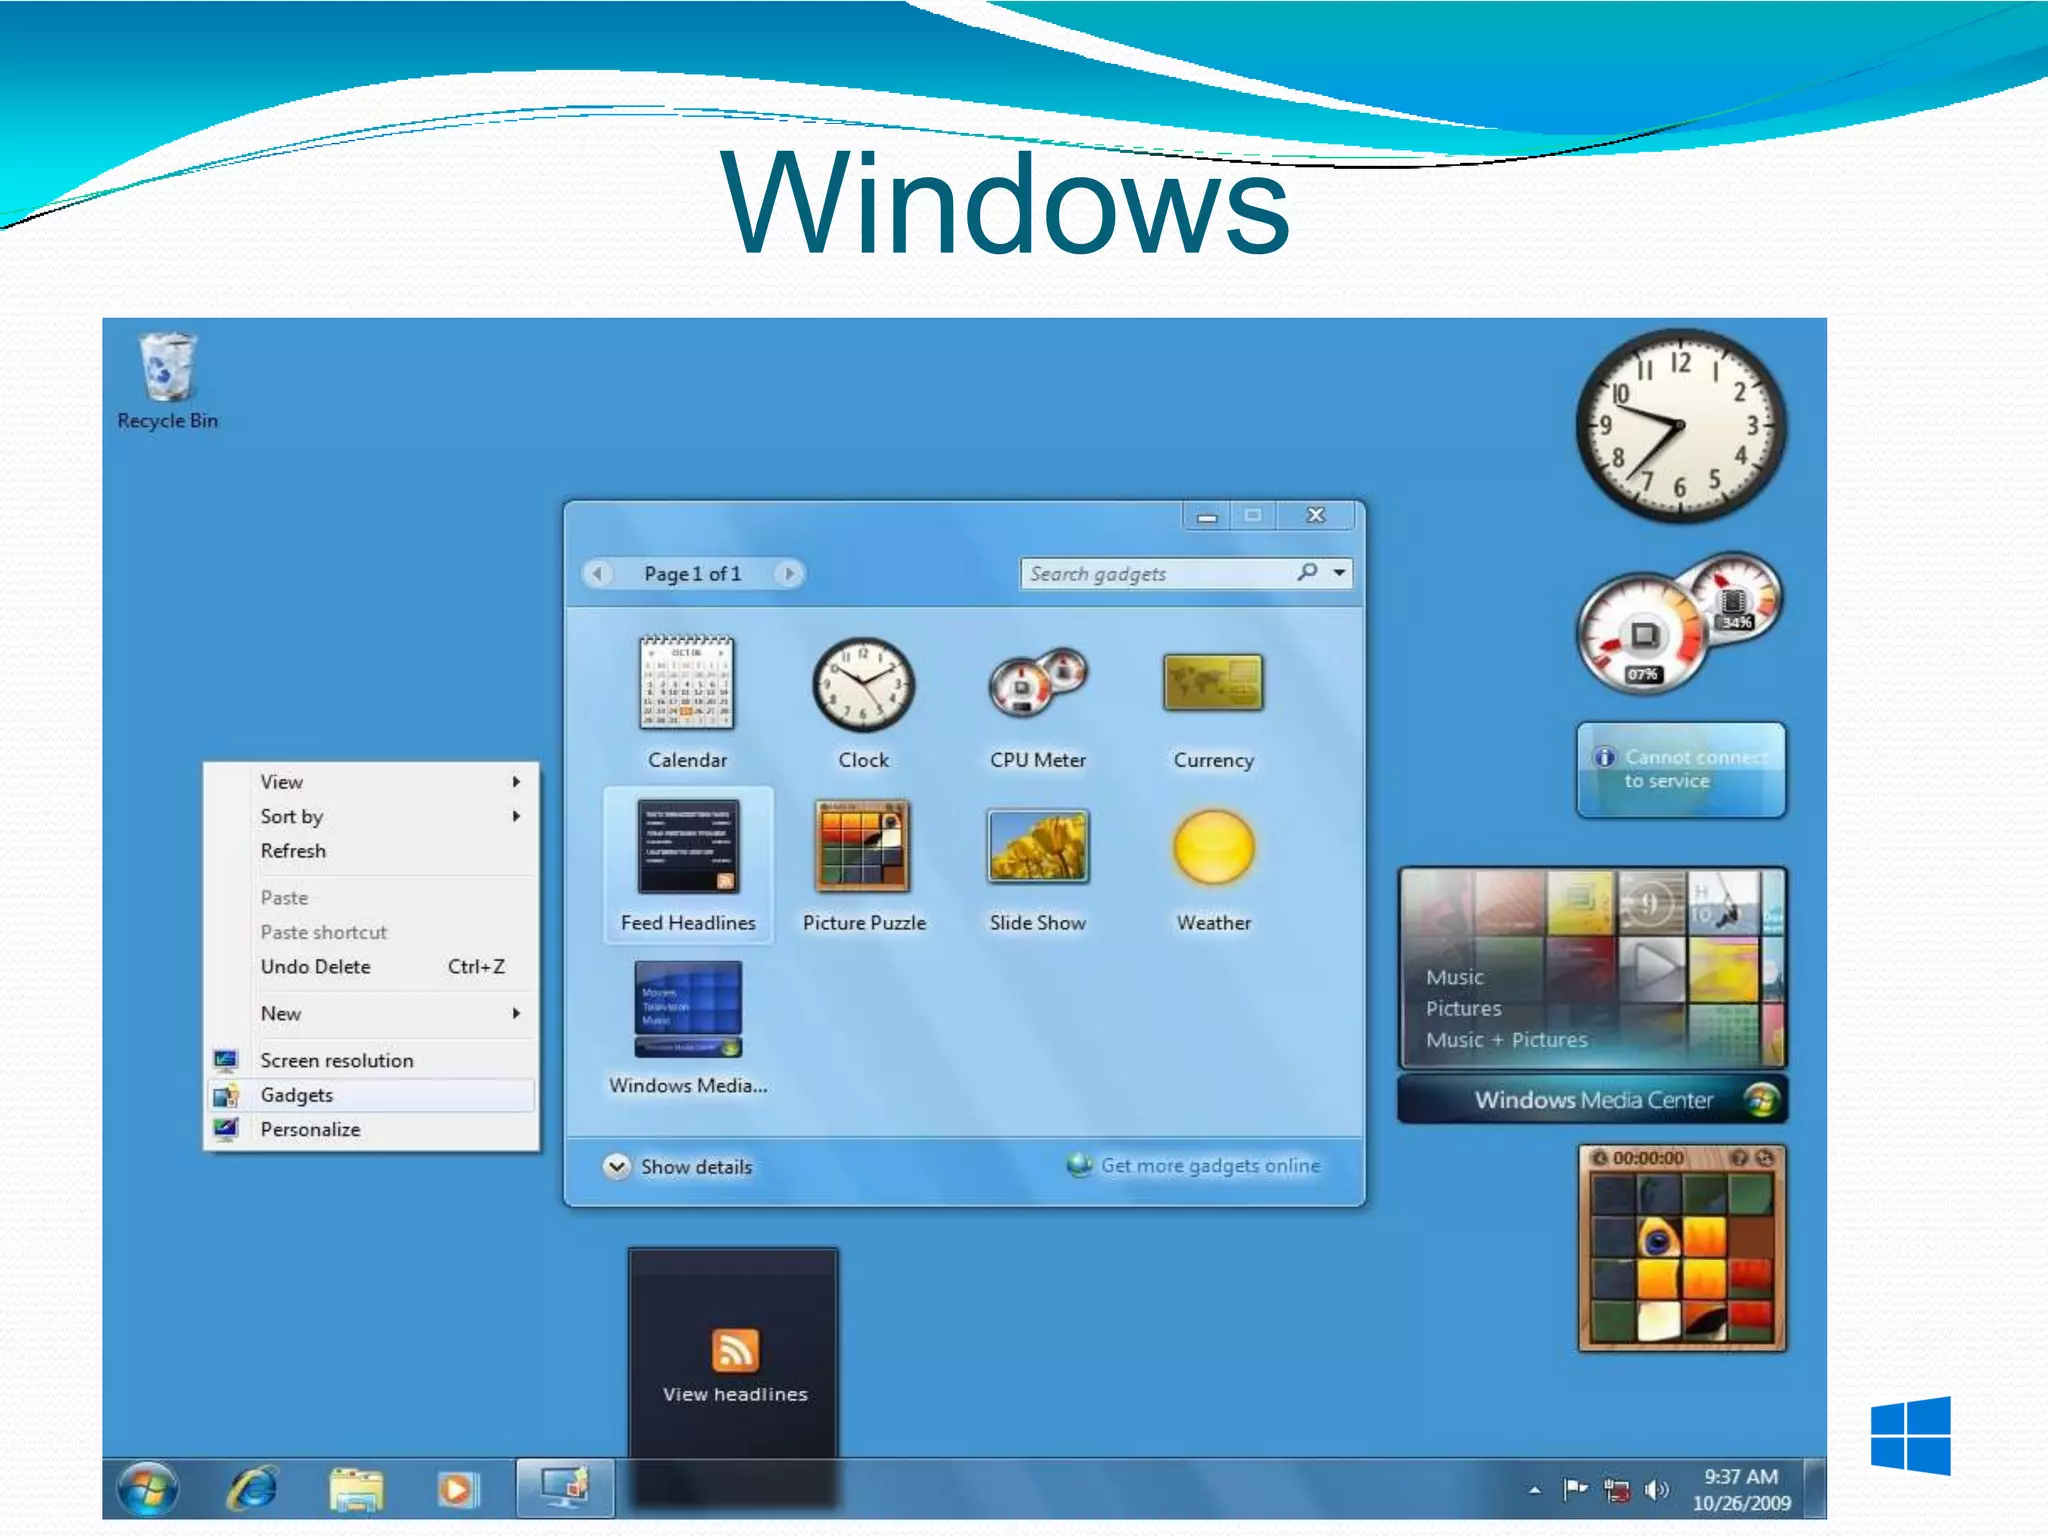Image resolution: width=2048 pixels, height=1536 pixels.
Task: Click the Gadgets gallery taskbar button
Action: (x=565, y=1488)
